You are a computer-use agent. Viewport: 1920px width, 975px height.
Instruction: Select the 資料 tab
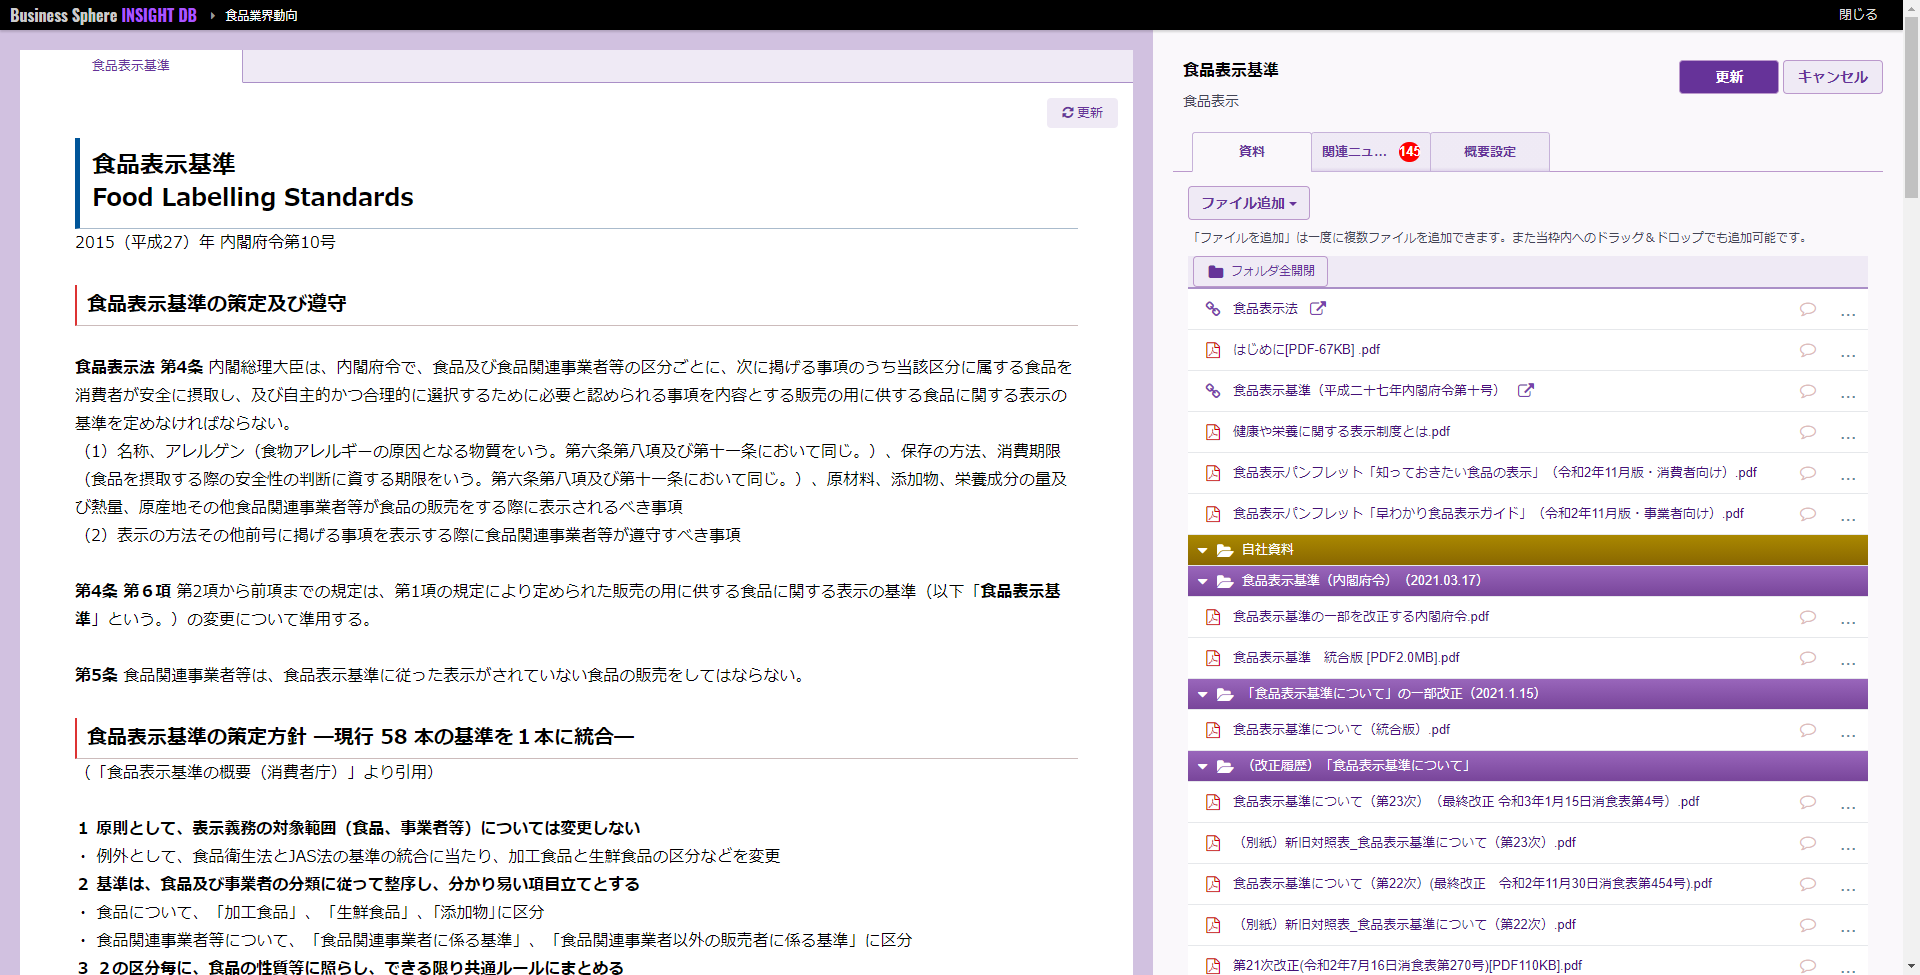(1251, 152)
